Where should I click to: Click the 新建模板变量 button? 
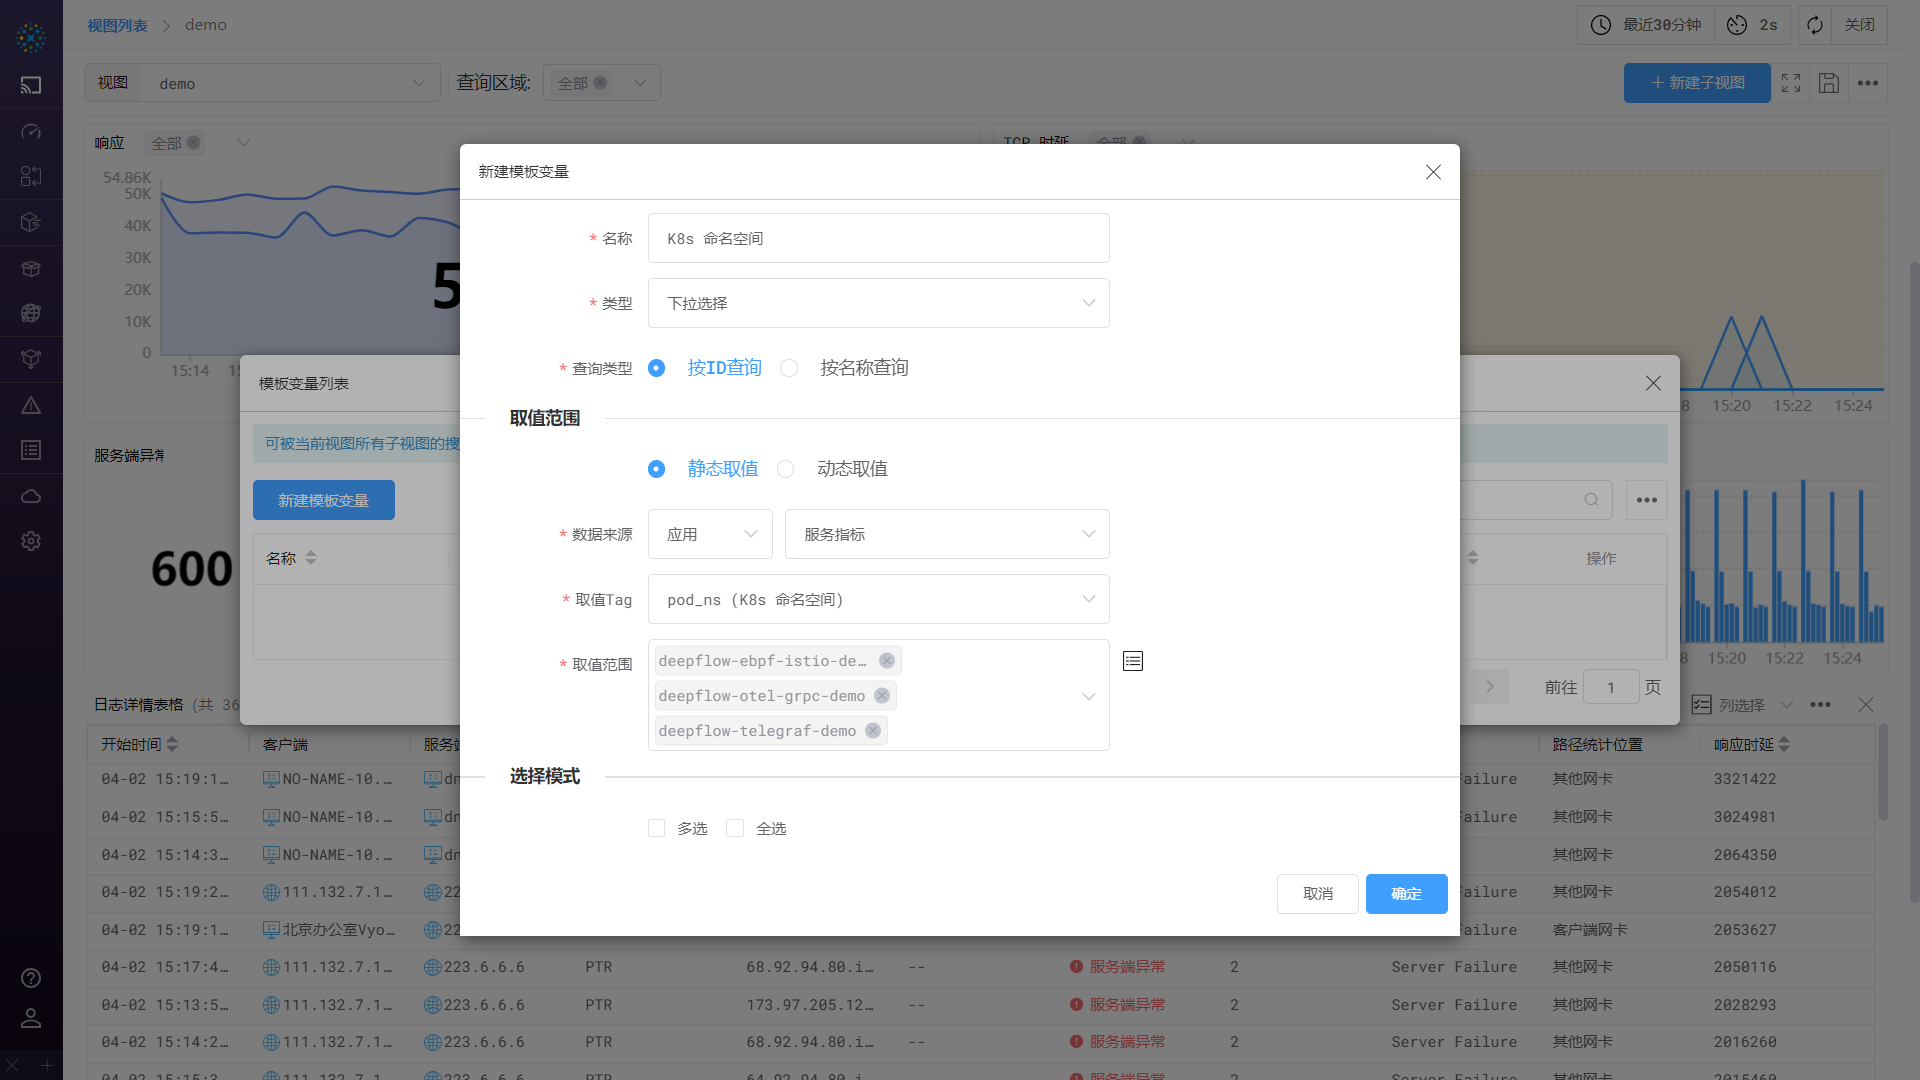click(x=323, y=499)
